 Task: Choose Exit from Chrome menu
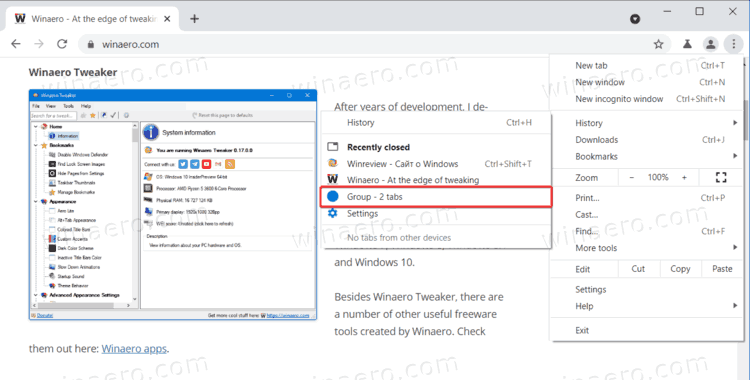647,330
